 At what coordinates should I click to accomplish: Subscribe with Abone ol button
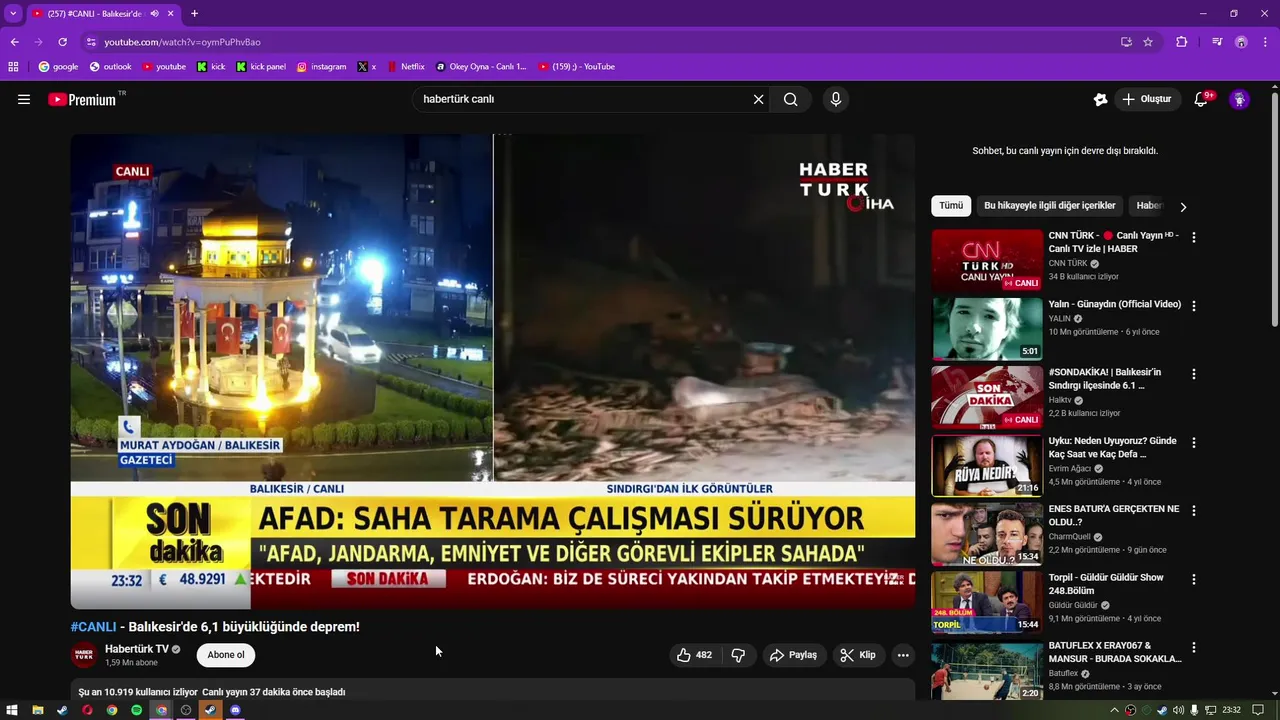click(x=226, y=655)
